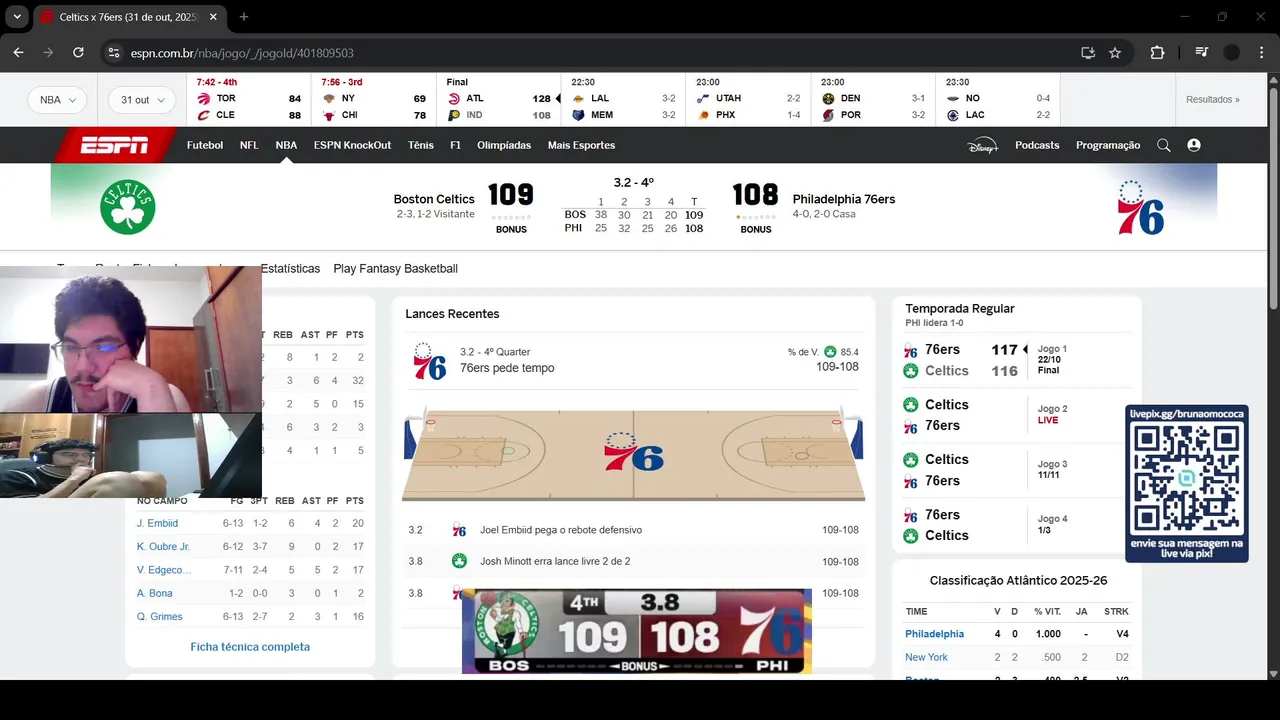Click the install app icon in address bar
Viewport: 1280px width, 720px height.
pos(1088,53)
